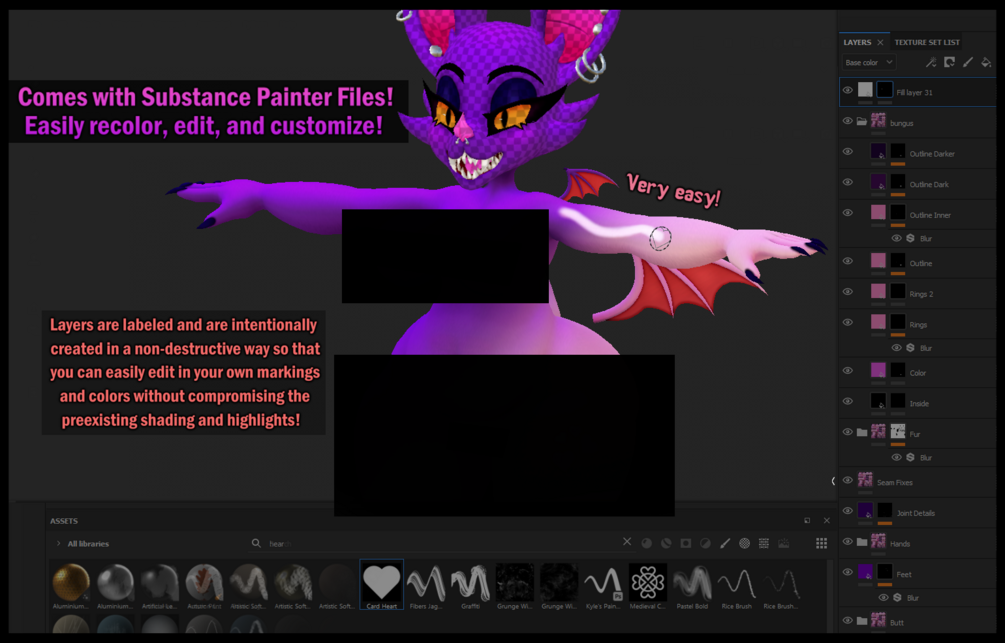Collapse the side panel arrow beside Seam Fixes
1005x643 pixels.
pos(833,481)
